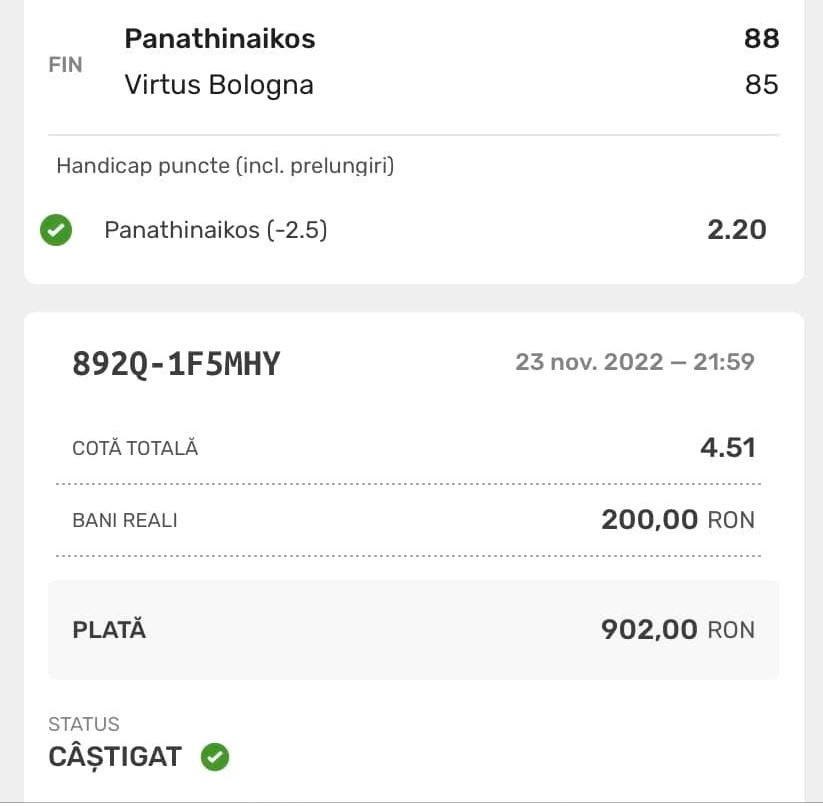The image size is (823, 806).
Task: Click the total odds value 4.51
Action: click(727, 447)
